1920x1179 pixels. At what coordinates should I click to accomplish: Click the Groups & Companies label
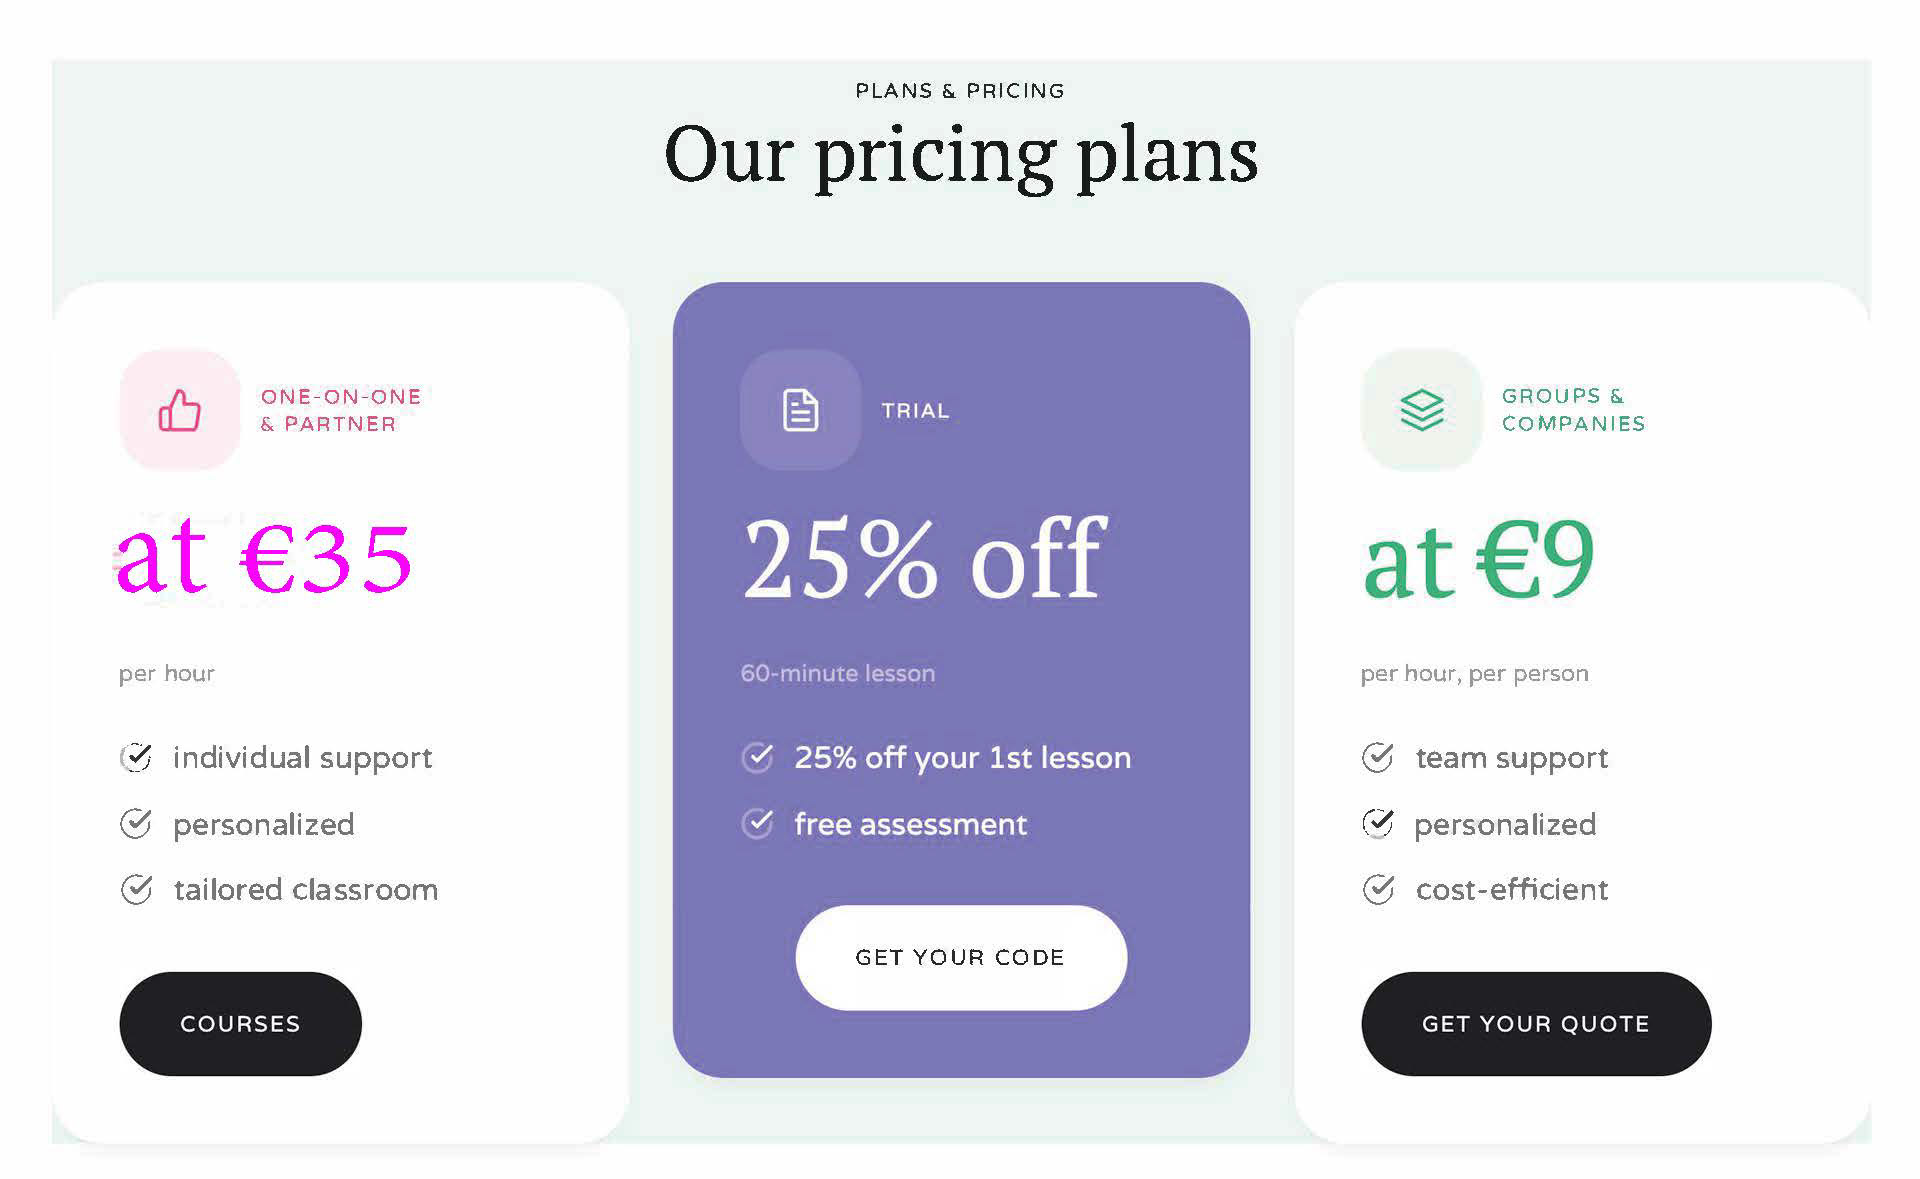point(1572,410)
